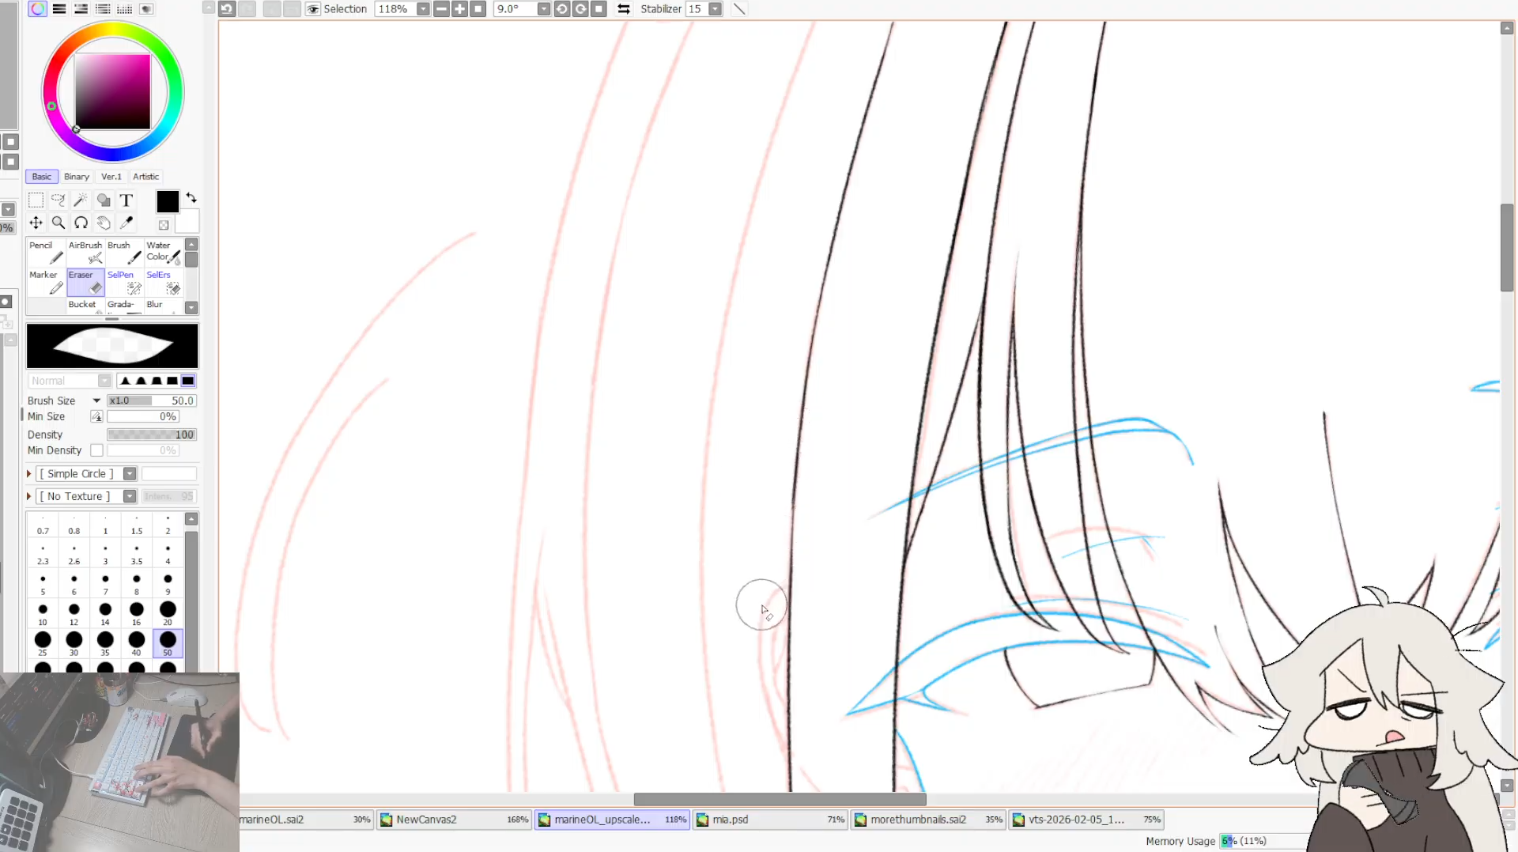Rotate canvas counterclockwise
Viewport: 1518px width, 852px height.
[x=562, y=9]
